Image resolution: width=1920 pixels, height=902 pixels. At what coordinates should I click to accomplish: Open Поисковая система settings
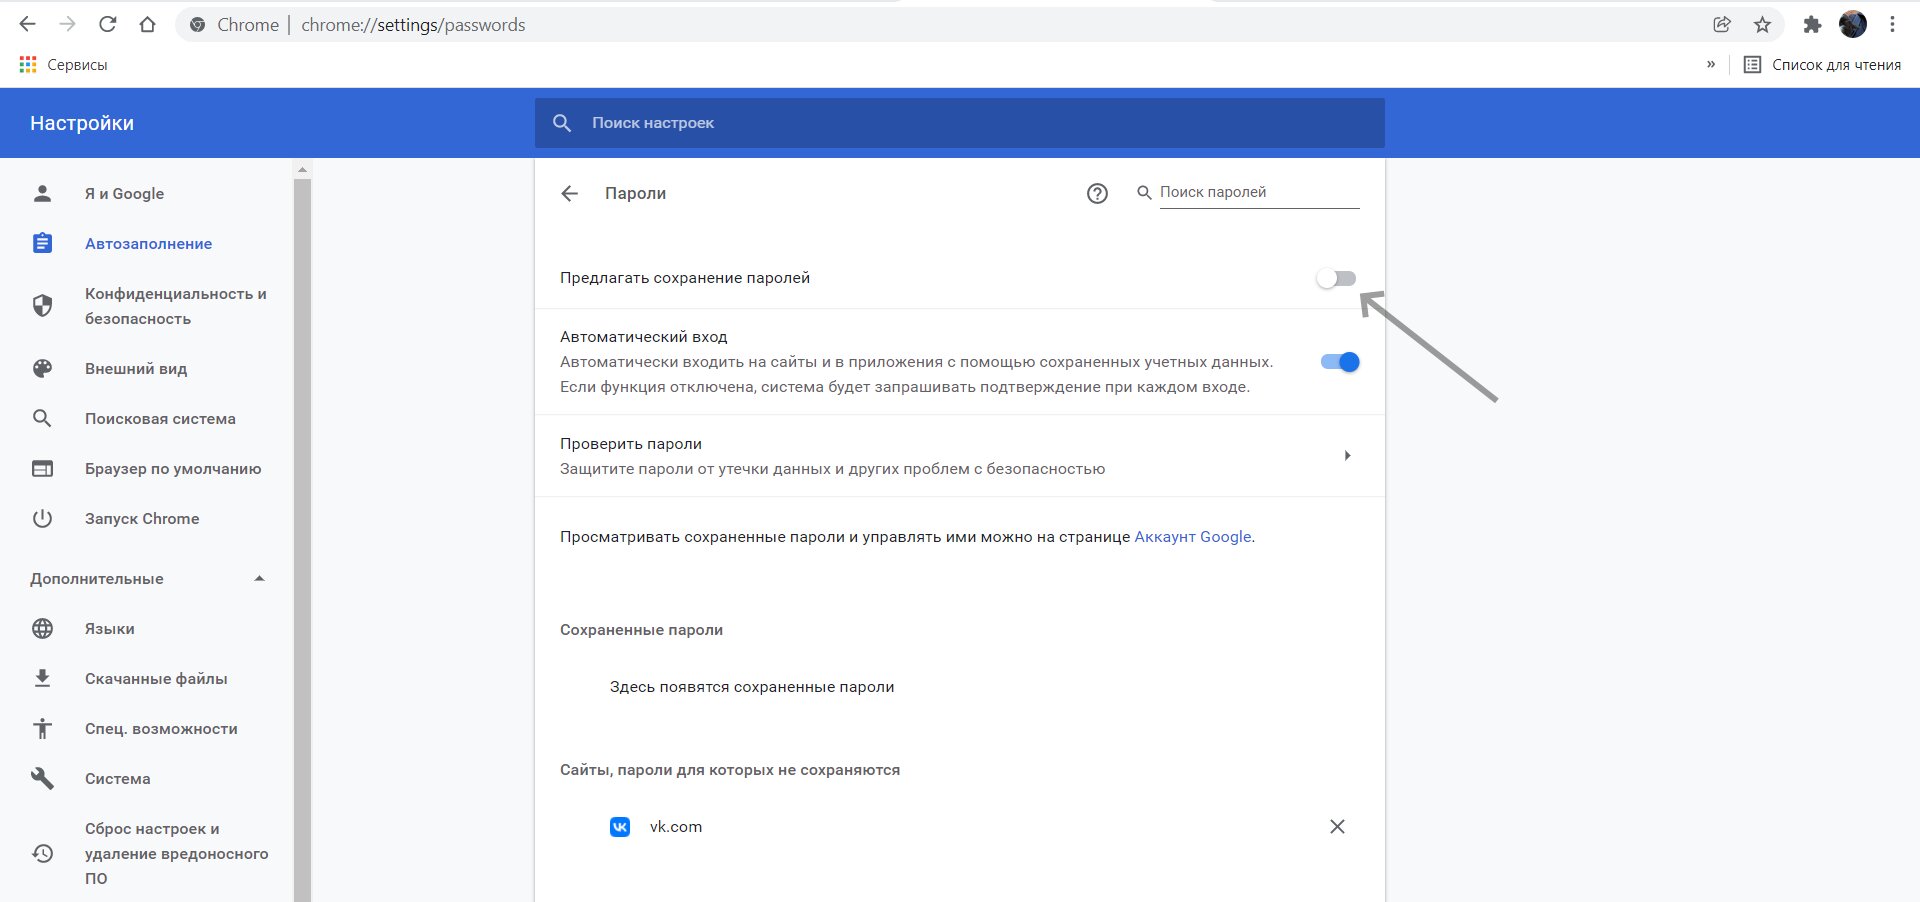[160, 418]
